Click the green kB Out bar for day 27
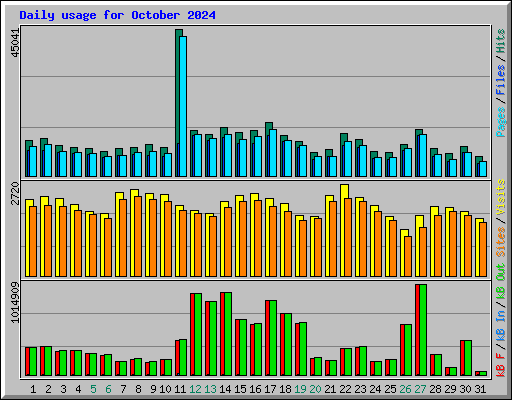Screen dimensions: 512x400 [423, 330]
